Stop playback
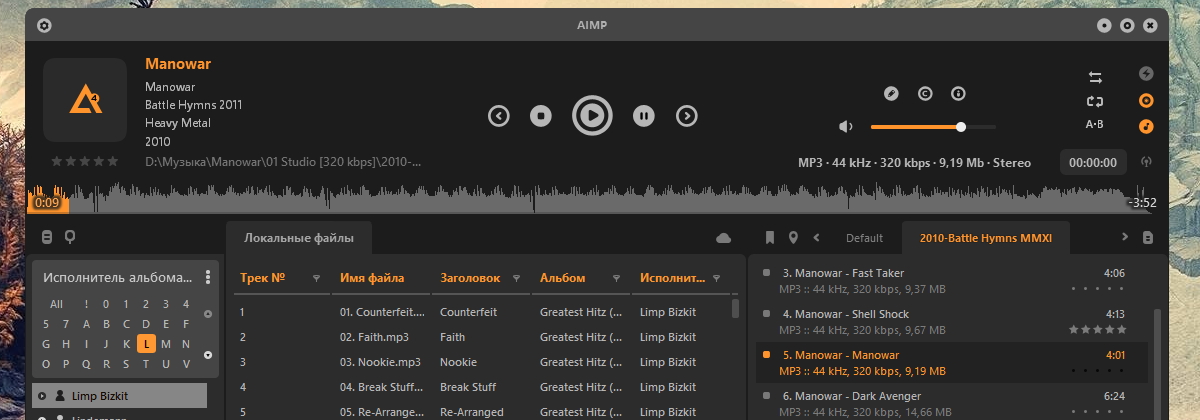The width and height of the screenshot is (1200, 420). click(x=541, y=116)
